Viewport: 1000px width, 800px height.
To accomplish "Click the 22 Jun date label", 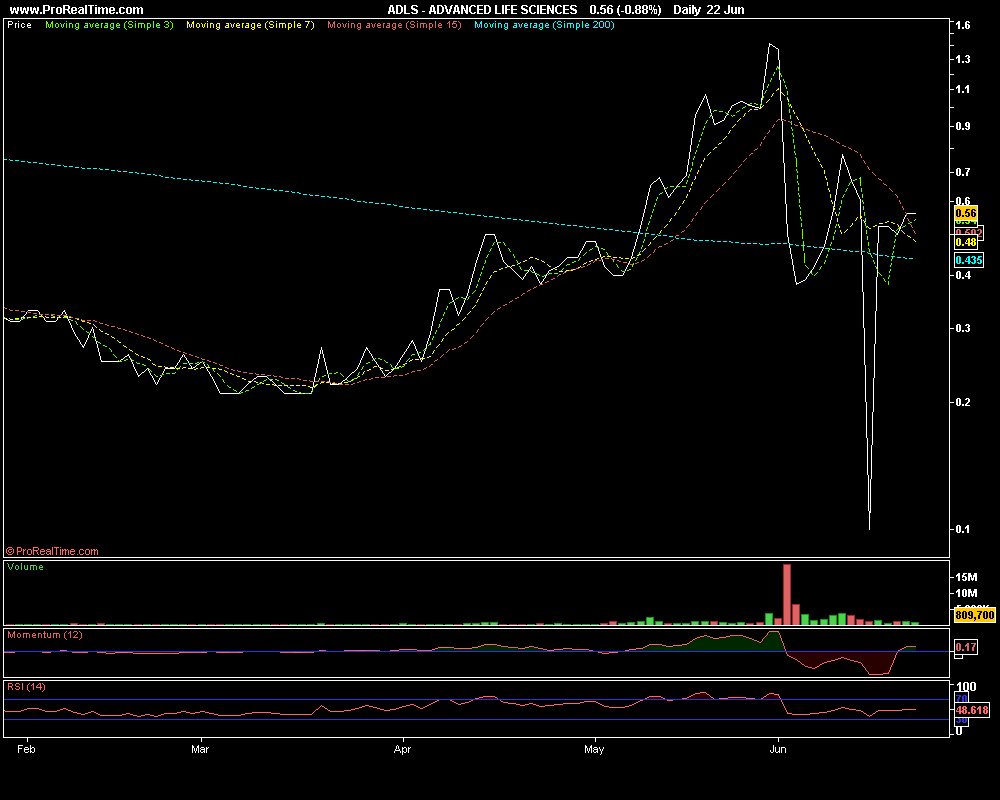I will pos(725,10).
